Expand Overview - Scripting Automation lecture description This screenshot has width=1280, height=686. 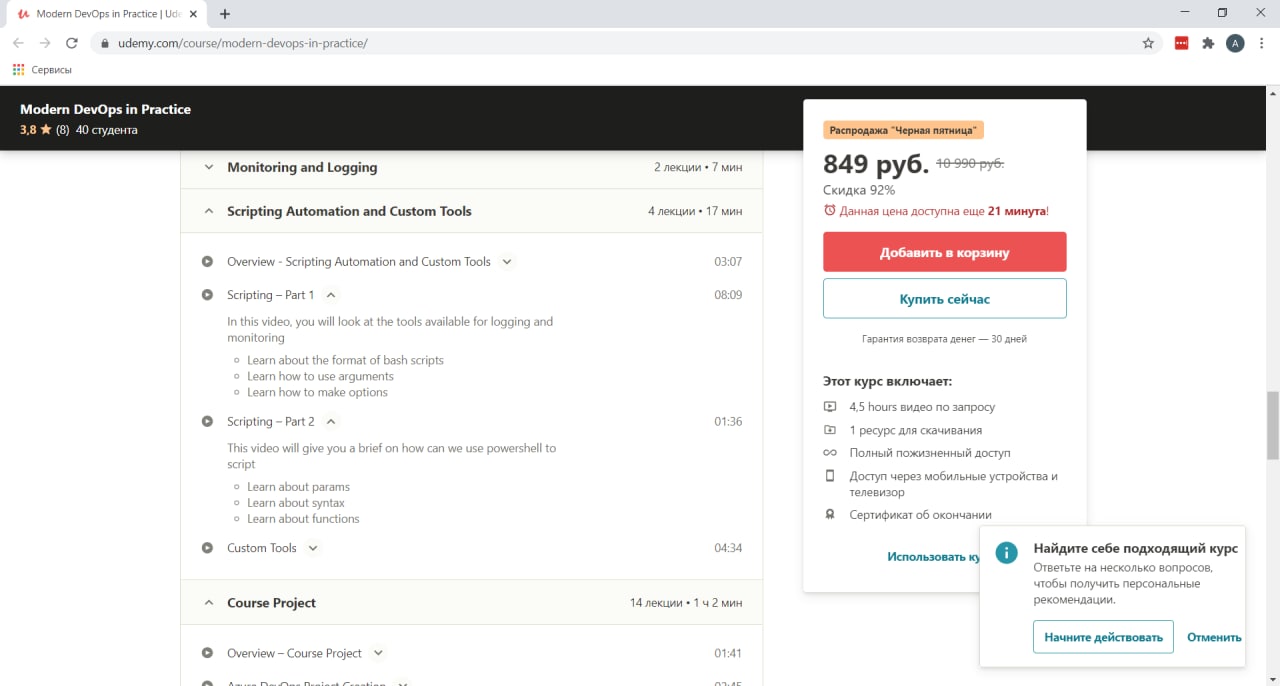click(507, 262)
